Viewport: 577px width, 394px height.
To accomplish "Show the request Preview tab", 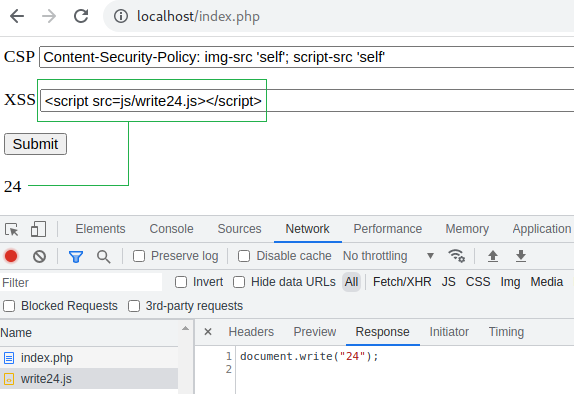I will tap(315, 332).
